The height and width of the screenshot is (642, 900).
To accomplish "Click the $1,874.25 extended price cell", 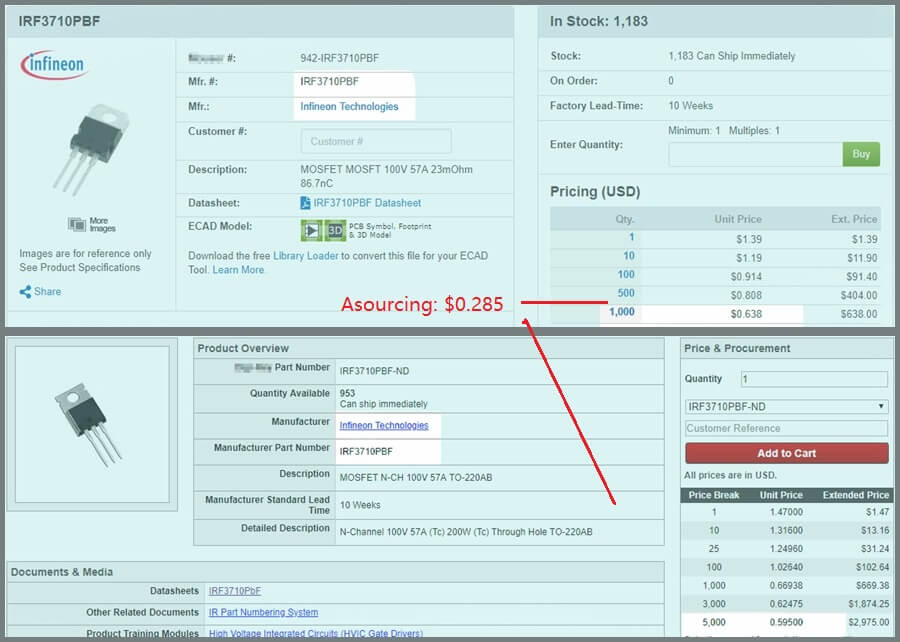I will click(x=868, y=604).
